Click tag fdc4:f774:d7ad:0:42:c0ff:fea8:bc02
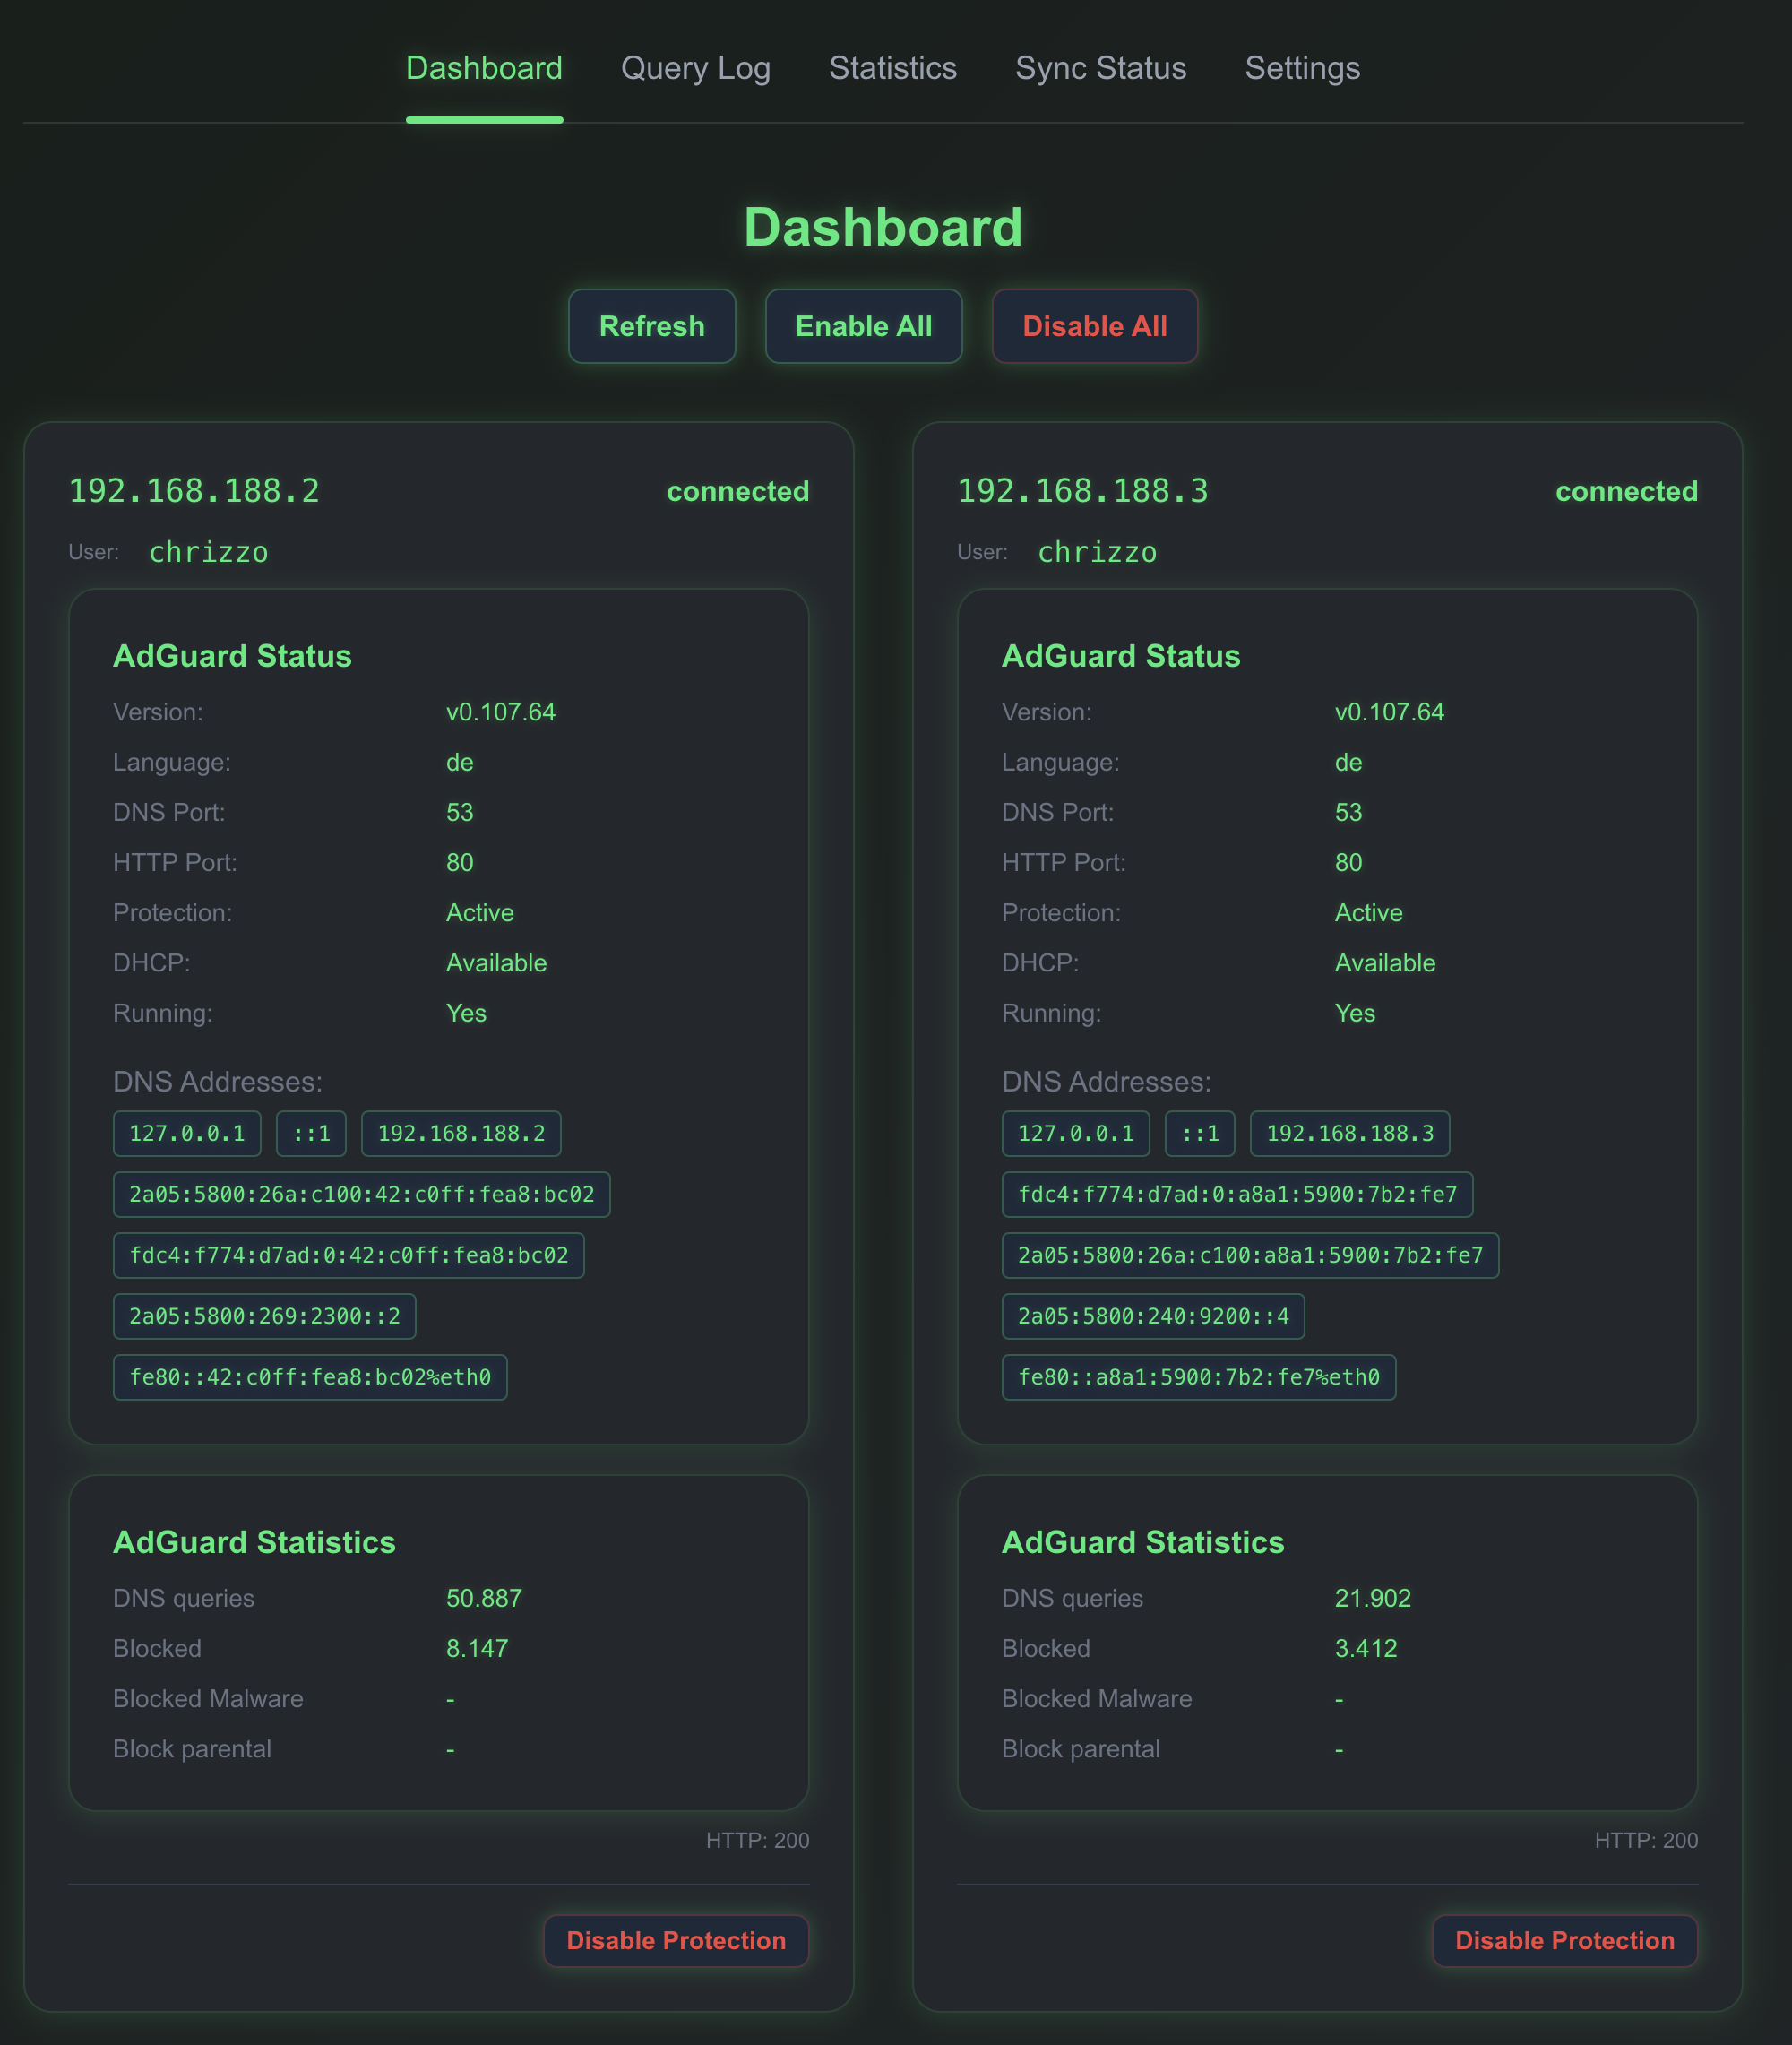Screen dimensions: 1792x2045 pos(349,1255)
